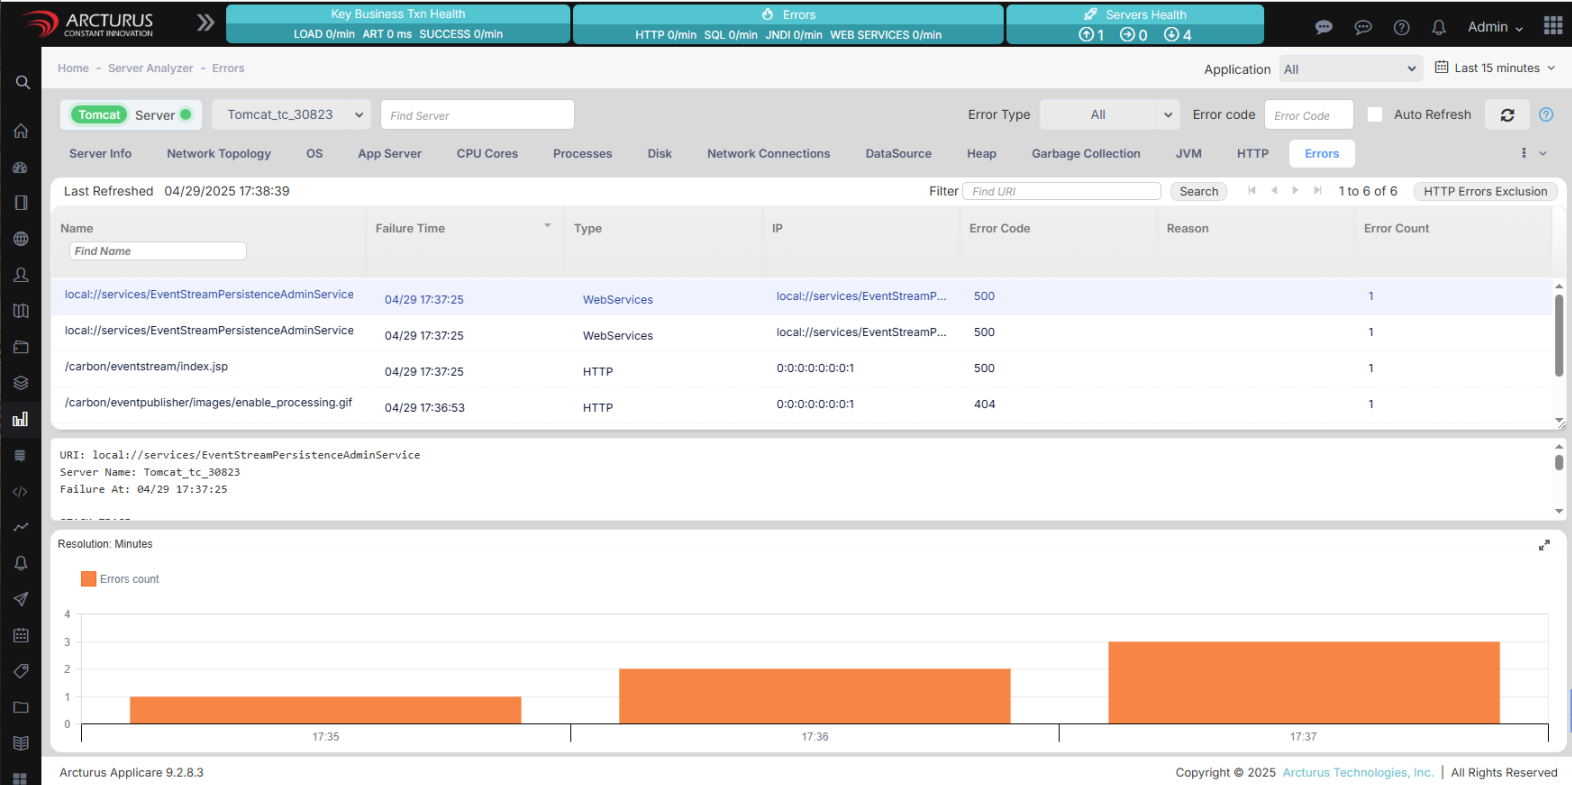This screenshot has width=1572, height=785.
Task: Open the Tomcat_tc_30823 server dropdown
Action: click(x=291, y=115)
